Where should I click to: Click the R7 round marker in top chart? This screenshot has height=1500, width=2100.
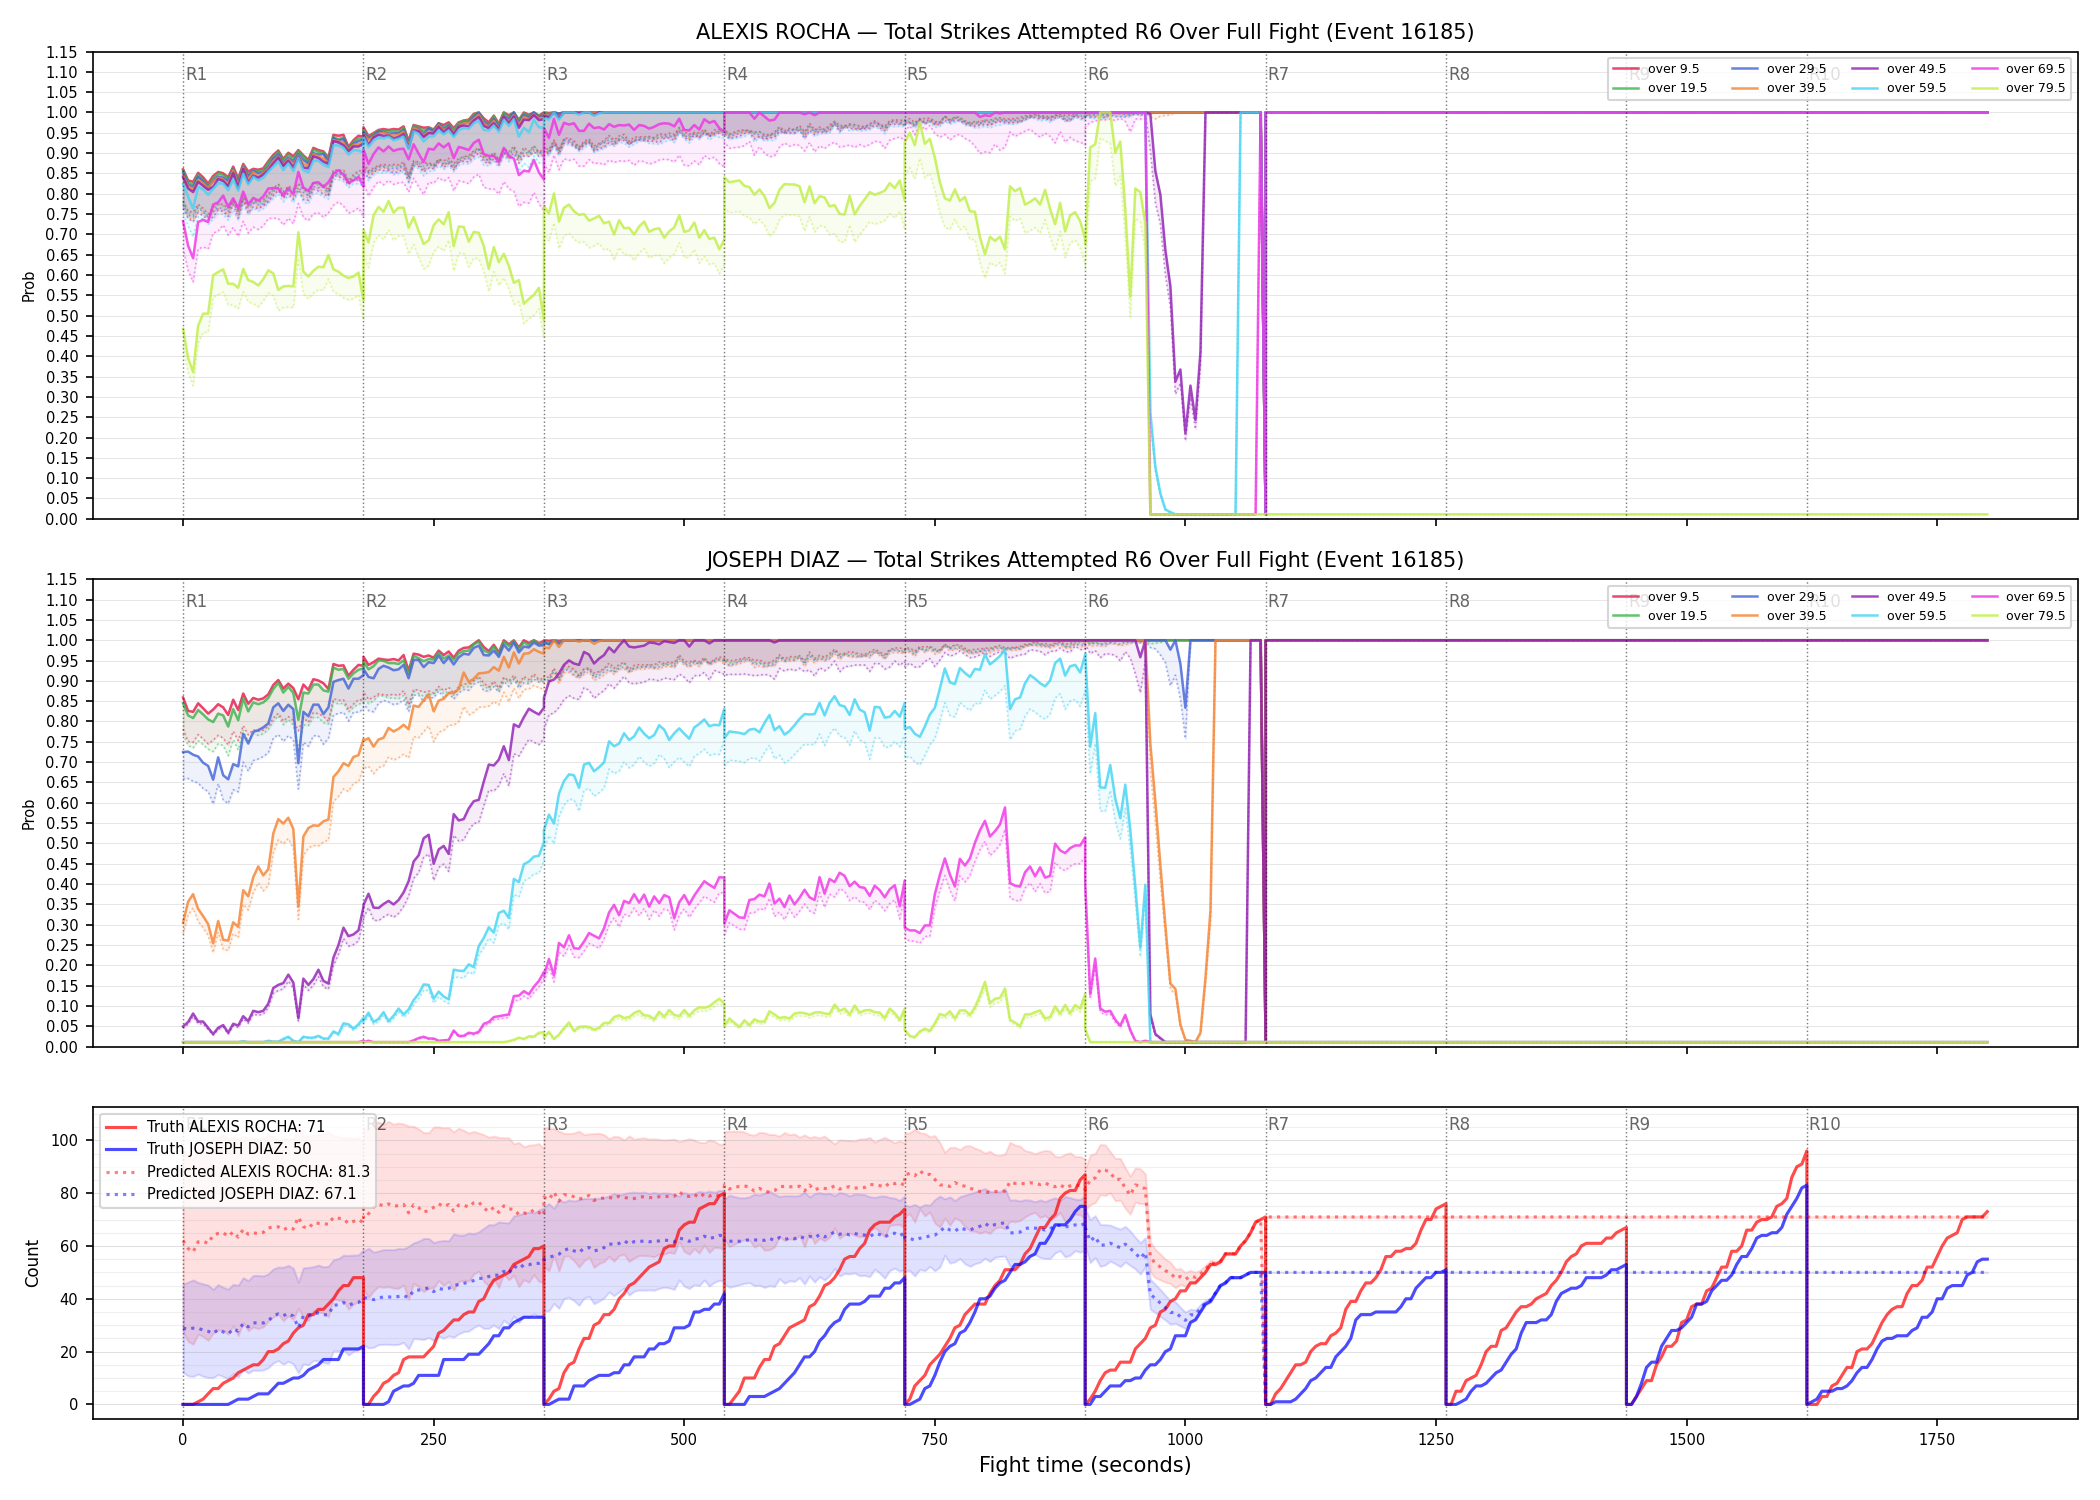tap(1278, 74)
